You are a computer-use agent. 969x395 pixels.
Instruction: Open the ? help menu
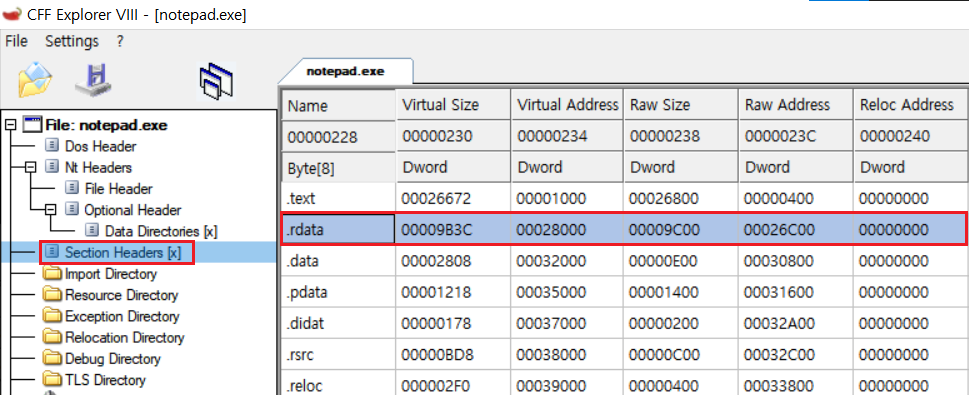[x=120, y=41]
